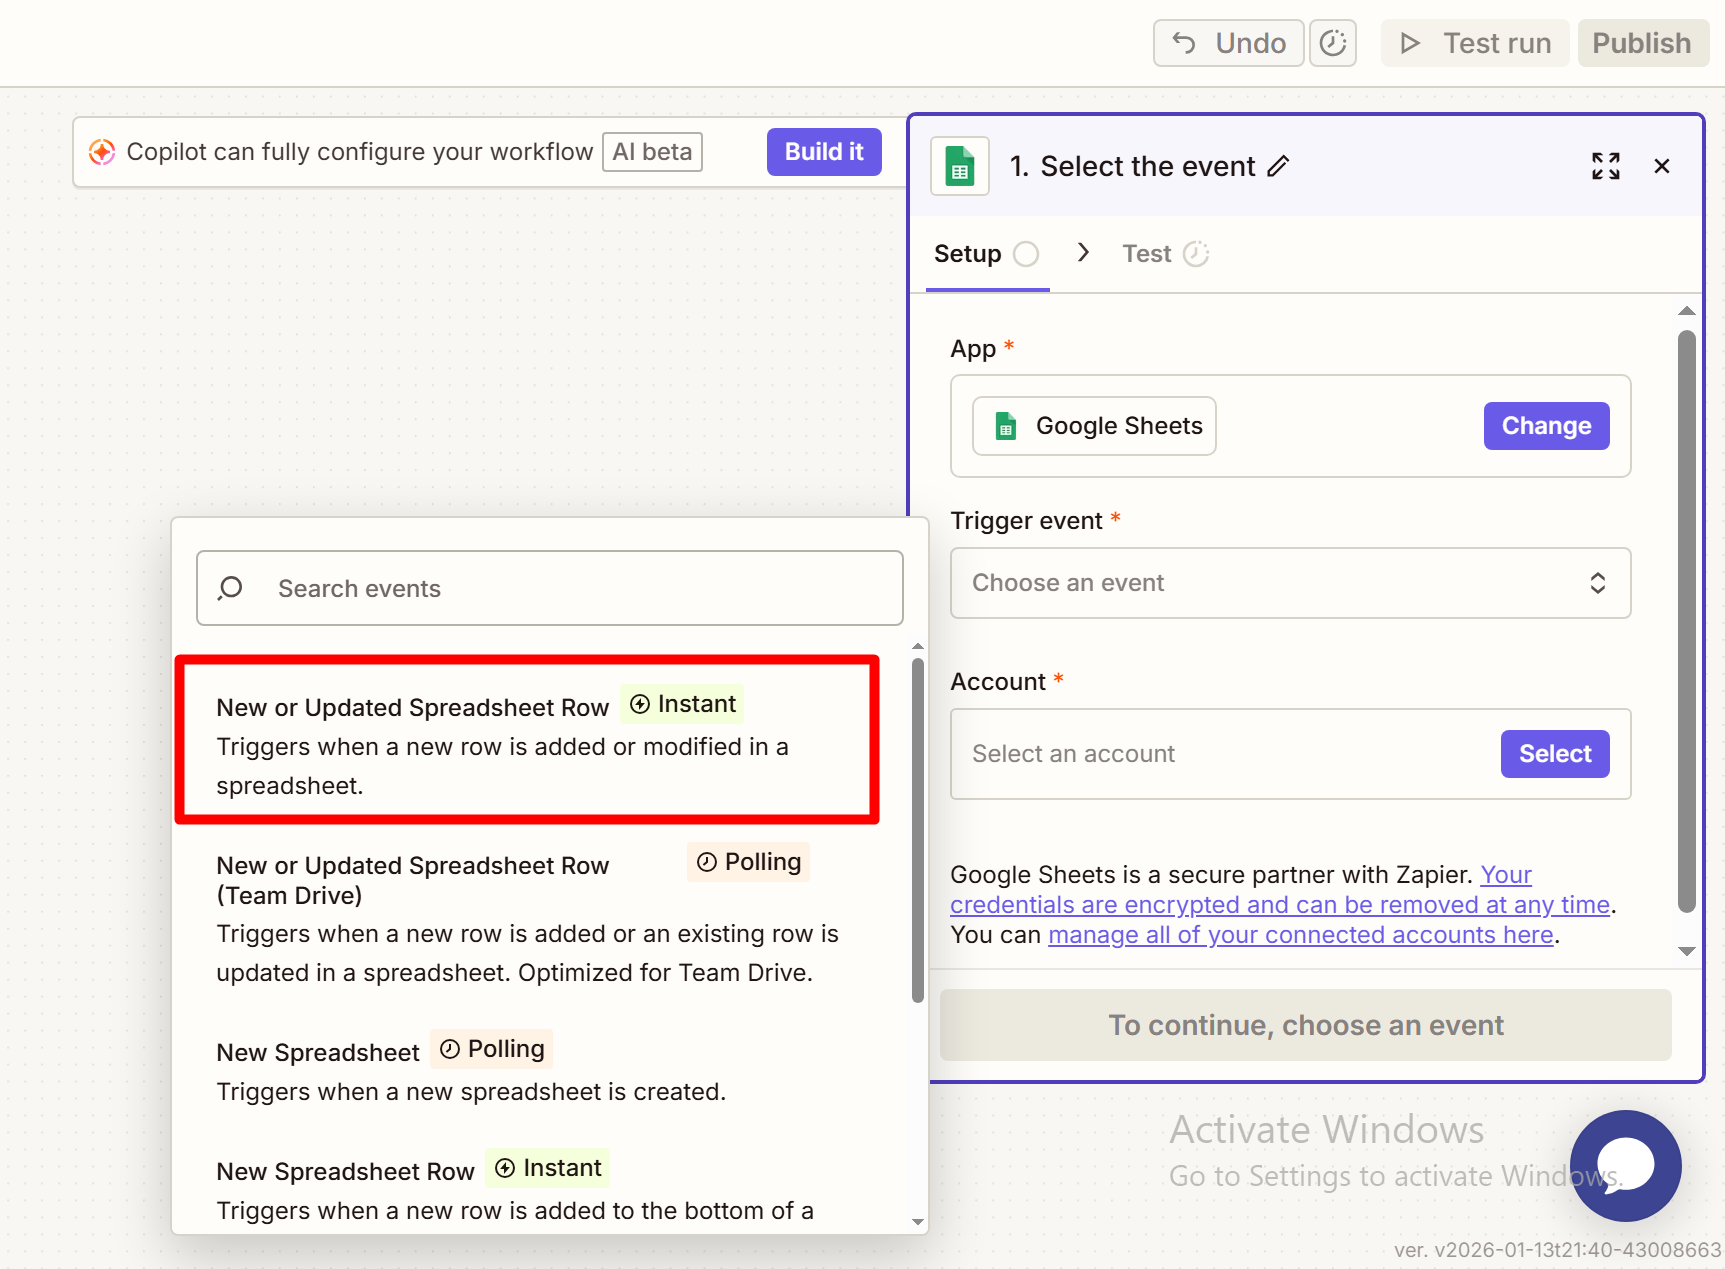Click the App field label
Image resolution: width=1725 pixels, height=1269 pixels.
[973, 349]
